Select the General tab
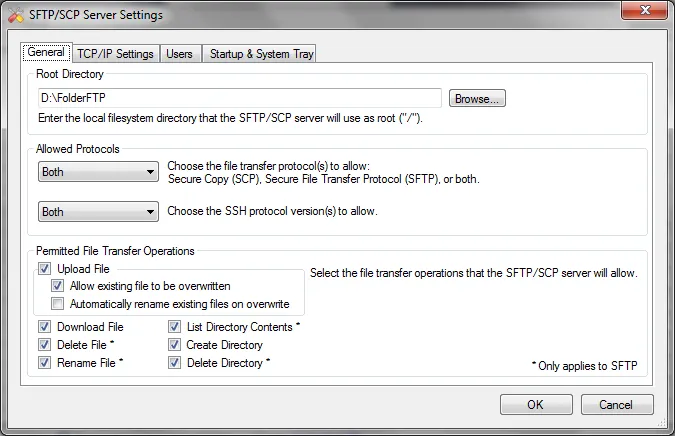Viewport: 675px width, 436px height. [46, 53]
